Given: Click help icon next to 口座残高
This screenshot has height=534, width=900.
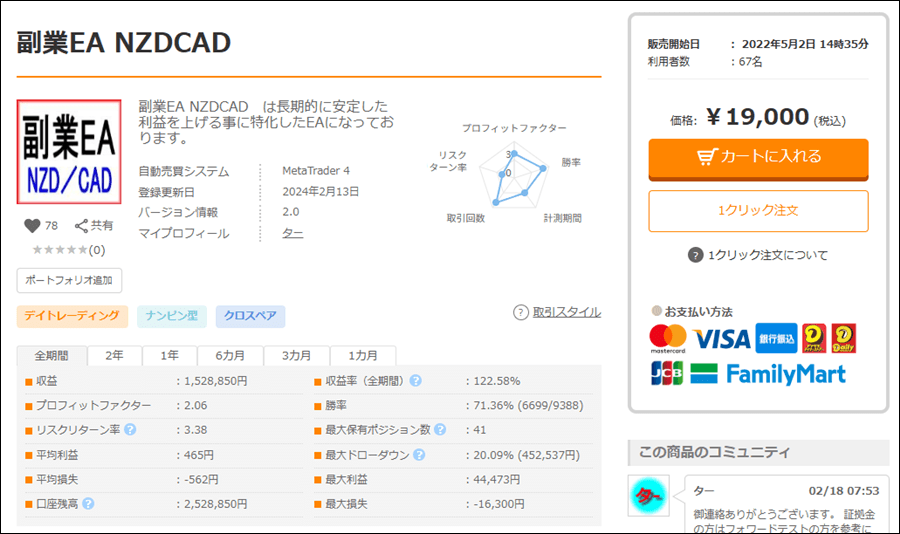Looking at the screenshot, I should point(88,503).
